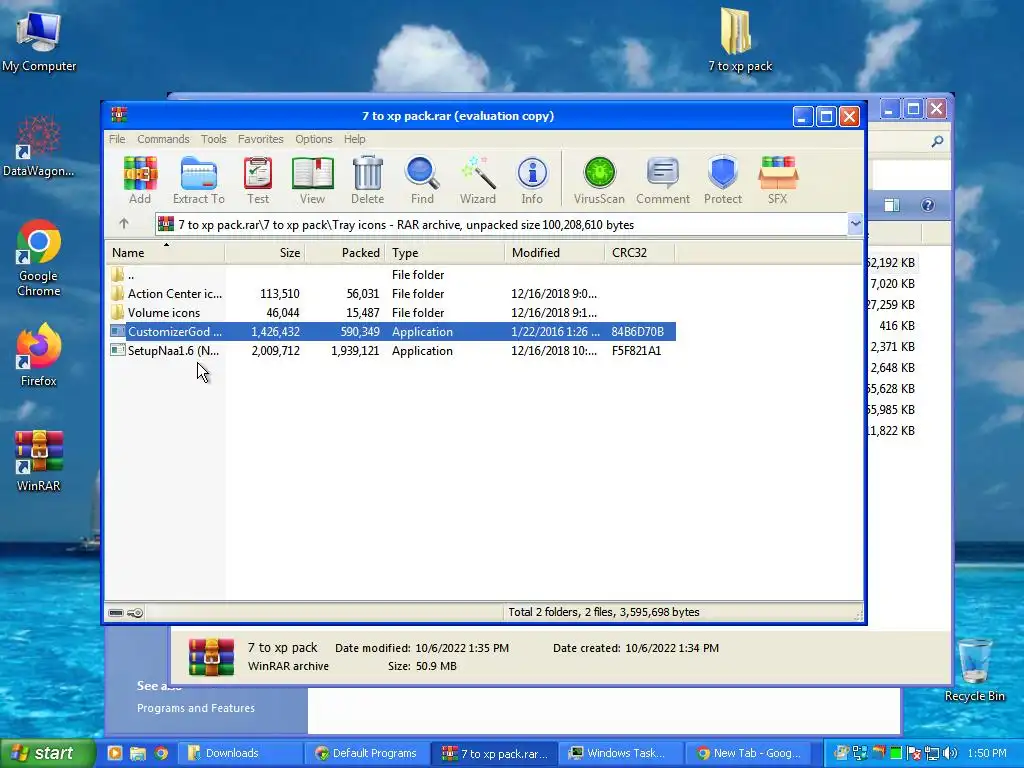Start VirusScan on the archive
1024x768 pixels.
(599, 180)
